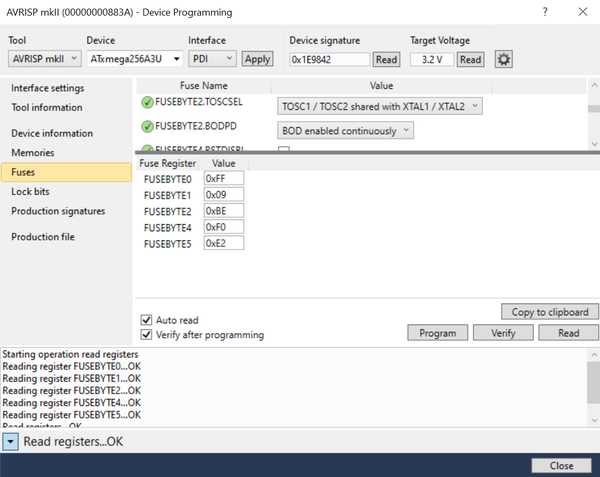Click the FUSEBYTE0 value field 0xFF

pos(224,179)
